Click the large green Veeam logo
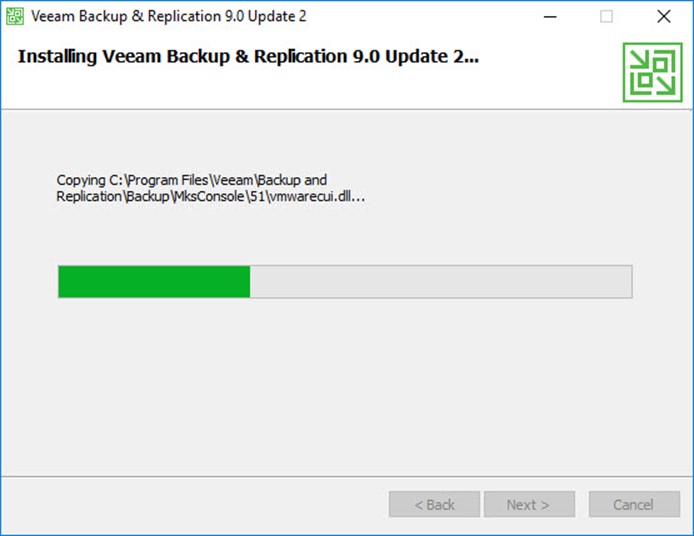The width and height of the screenshot is (694, 536). pos(652,72)
